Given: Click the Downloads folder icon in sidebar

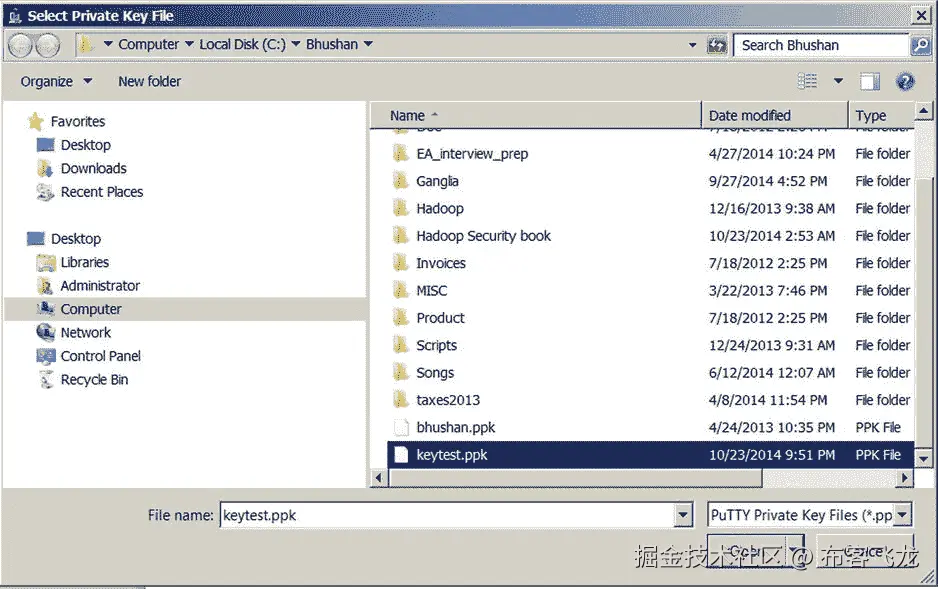Looking at the screenshot, I should 45,169.
